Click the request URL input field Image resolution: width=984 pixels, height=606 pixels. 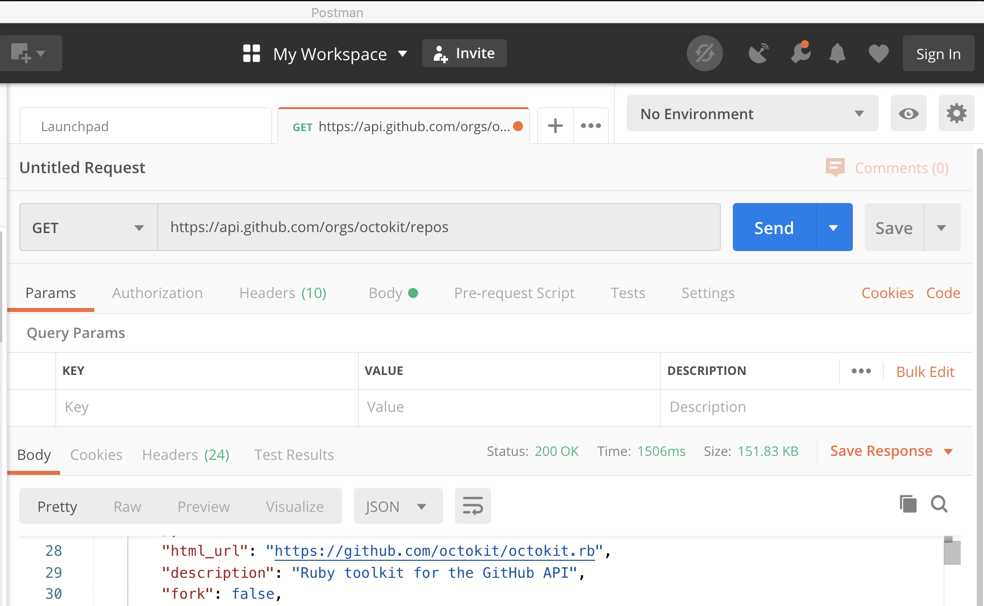438,228
